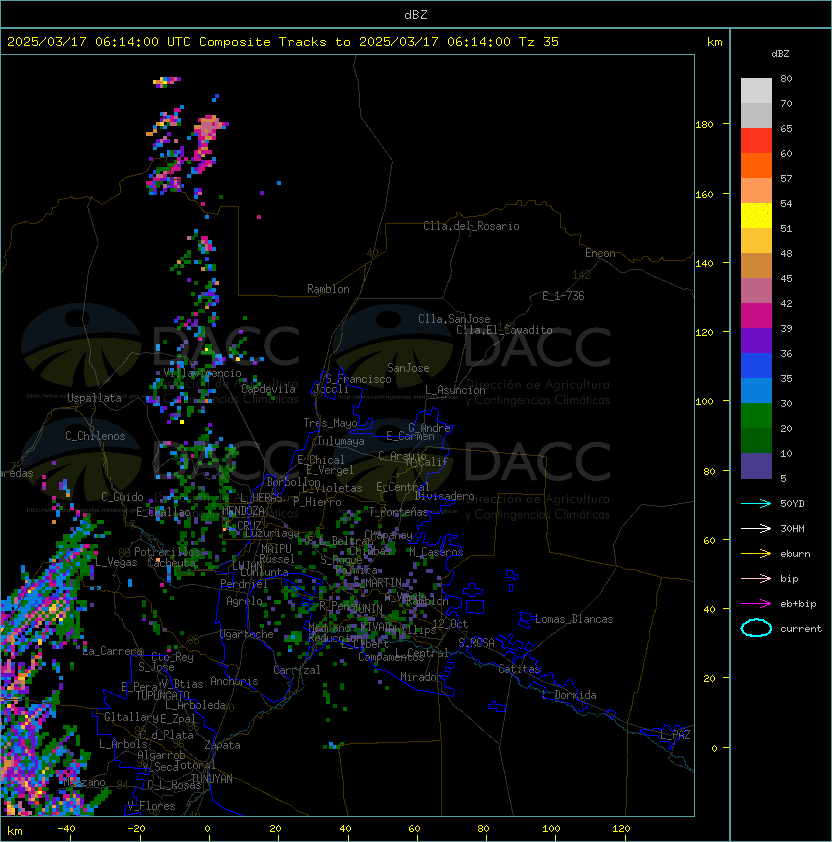This screenshot has width=832, height=842.
Task: Click the light blue swatch above 30
Action: pos(756,390)
